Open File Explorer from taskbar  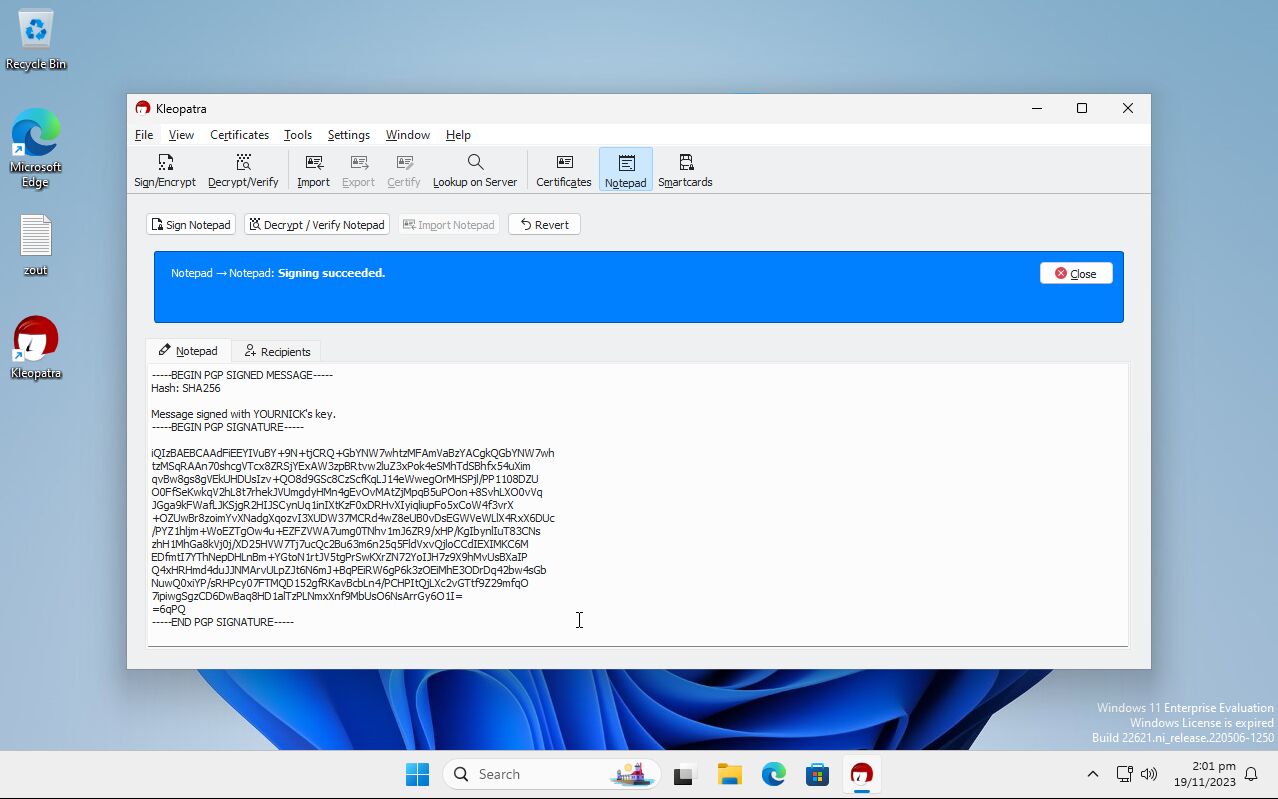(x=729, y=774)
